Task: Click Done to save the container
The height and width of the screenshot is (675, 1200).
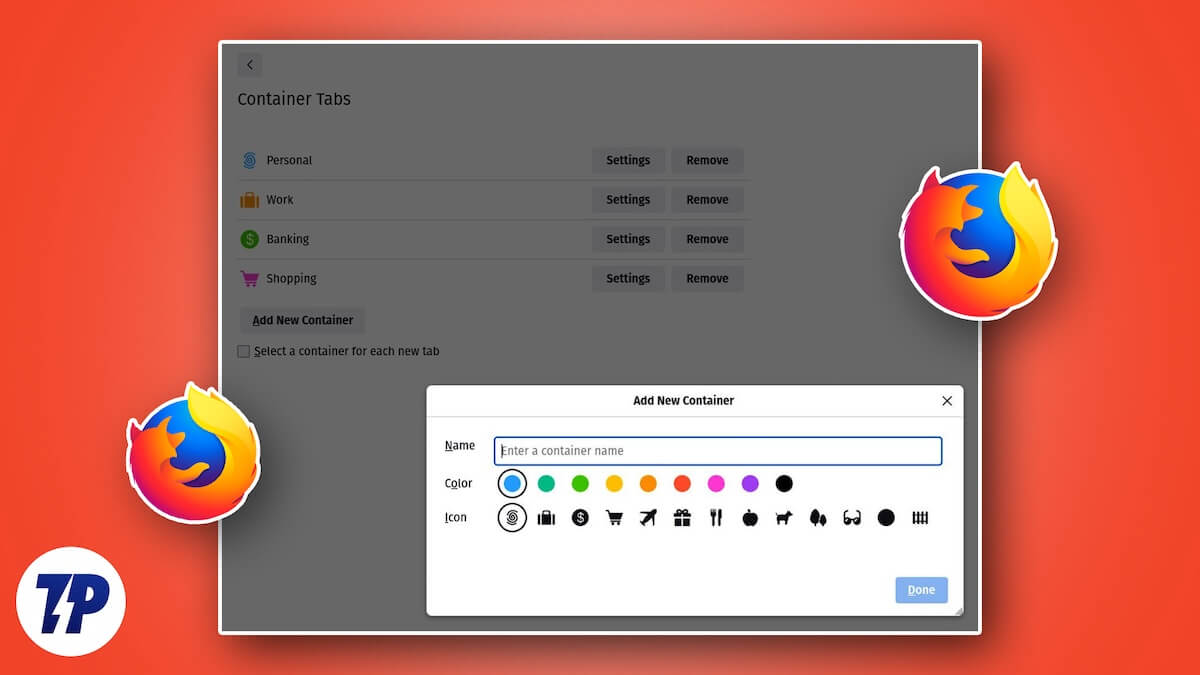Action: pyautogui.click(x=920, y=590)
